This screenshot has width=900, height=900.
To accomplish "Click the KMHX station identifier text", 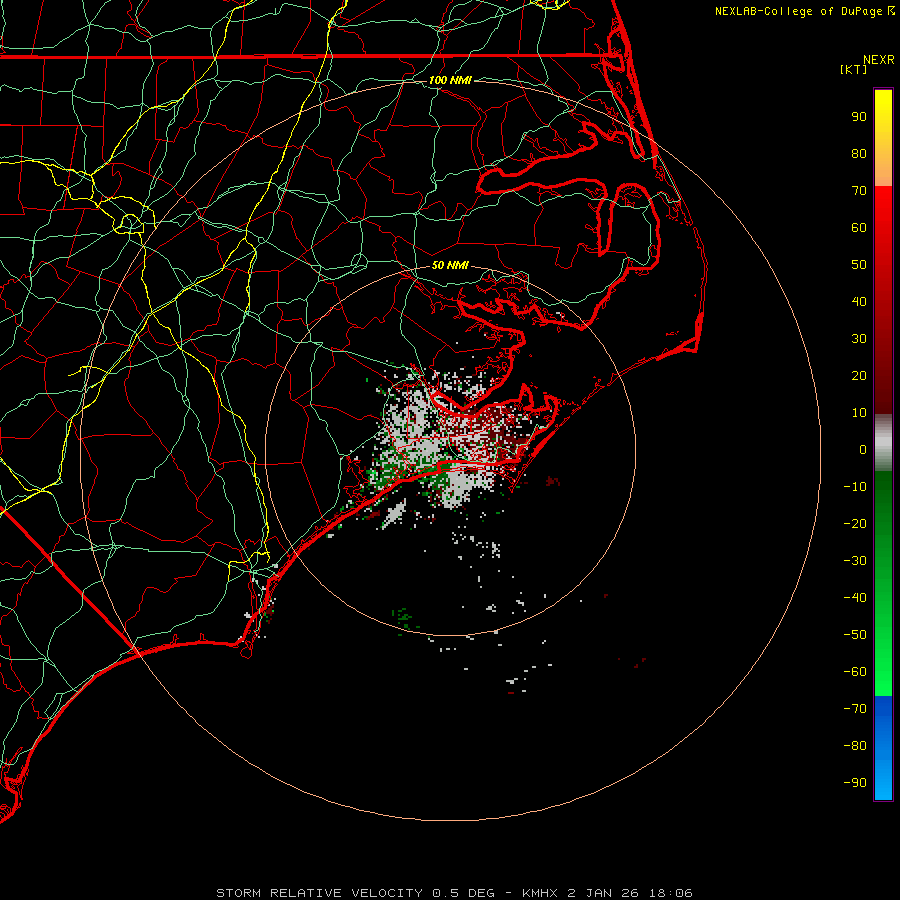I will click(x=540, y=893).
